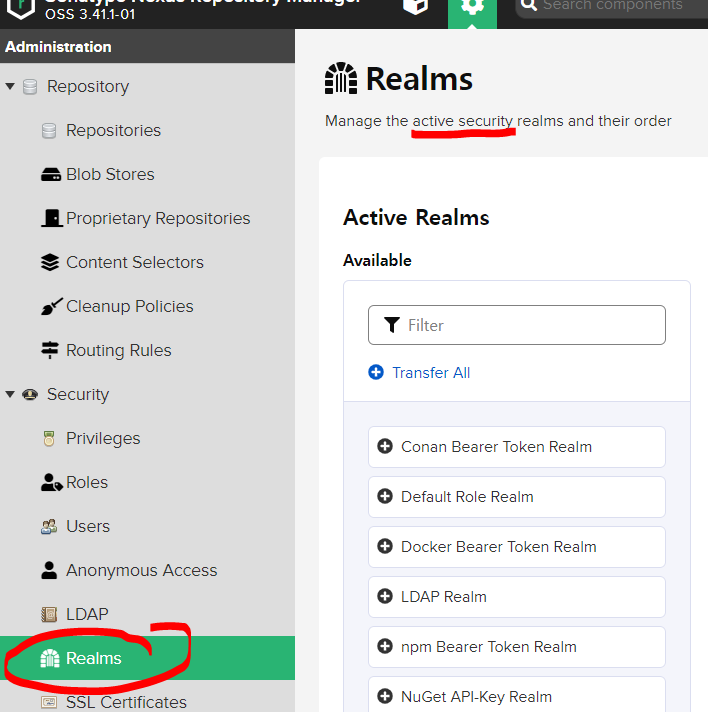Click the Content Selectors layers icon
The width and height of the screenshot is (708, 712).
tap(50, 262)
